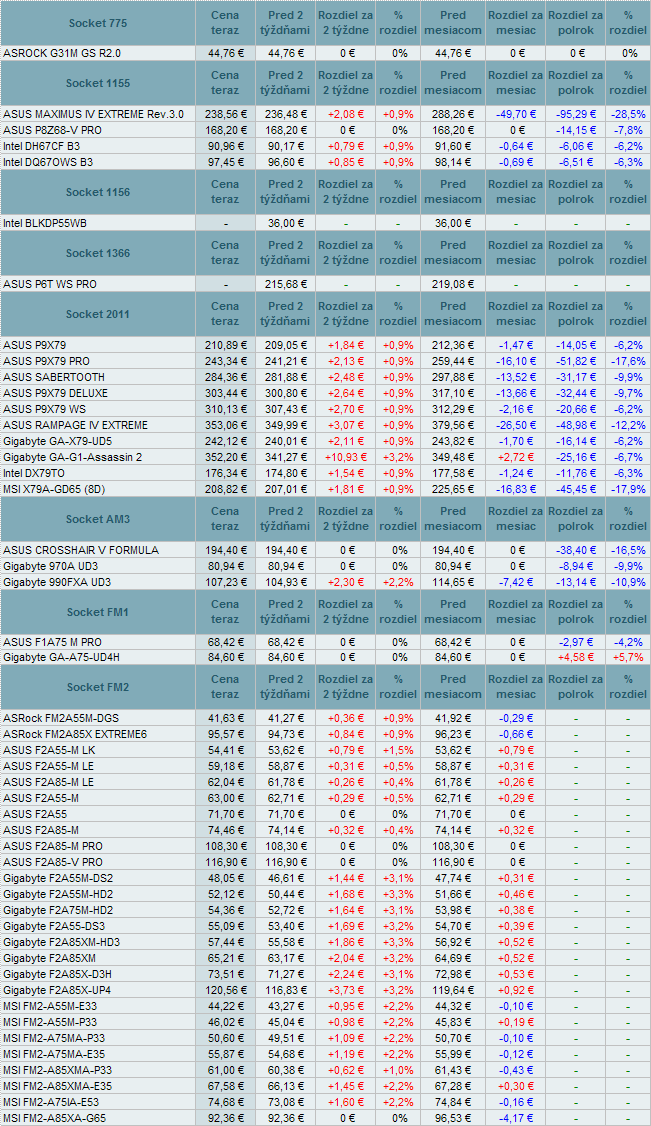Image resolution: width=651 pixels, height=1126 pixels.
Task: Select the Gigabyte F2A55M-HD2 name
Action: pyautogui.click(x=58, y=894)
